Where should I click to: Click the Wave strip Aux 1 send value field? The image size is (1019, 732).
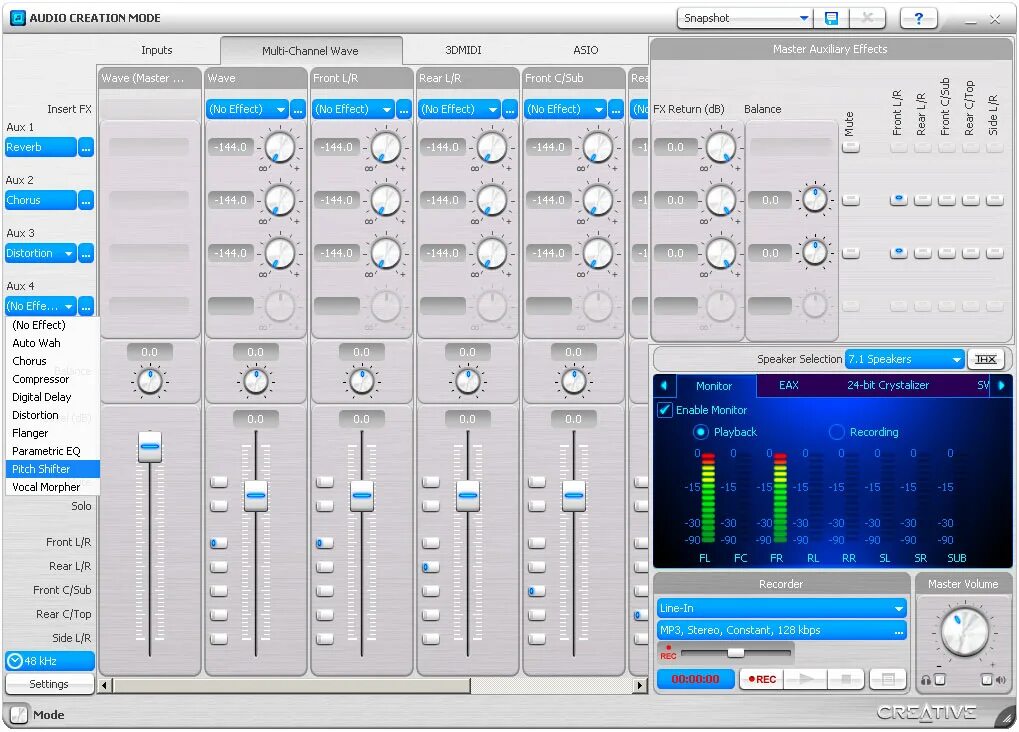tap(231, 148)
